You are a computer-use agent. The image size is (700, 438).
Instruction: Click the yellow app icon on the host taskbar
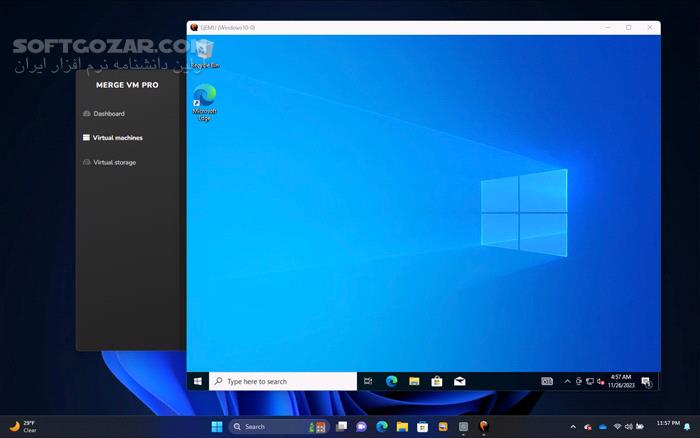tap(443, 427)
